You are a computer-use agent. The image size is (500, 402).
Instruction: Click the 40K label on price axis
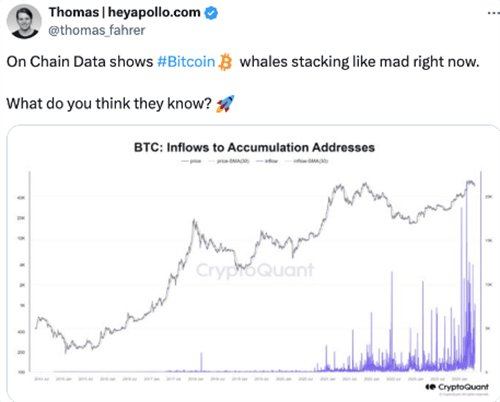click(x=21, y=198)
